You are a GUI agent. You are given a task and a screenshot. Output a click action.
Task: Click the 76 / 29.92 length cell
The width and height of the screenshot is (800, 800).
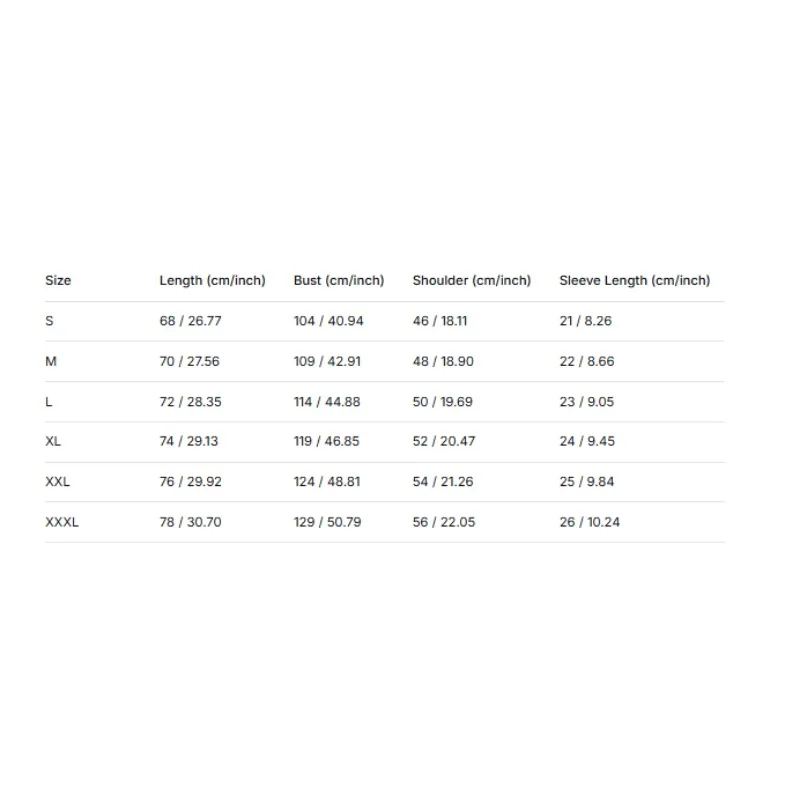(190, 481)
